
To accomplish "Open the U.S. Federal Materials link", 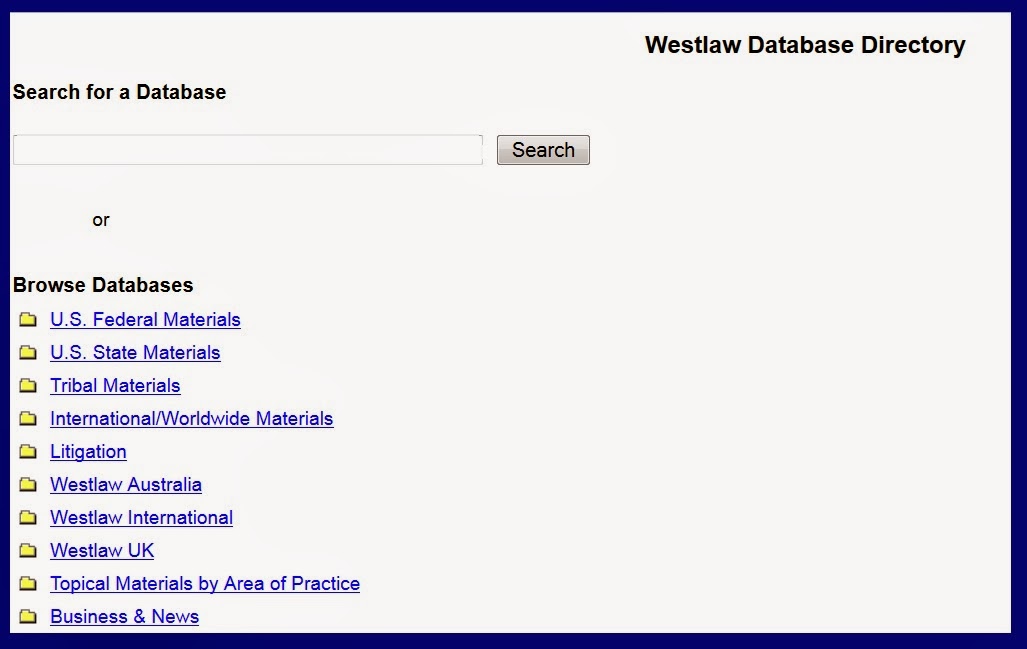I will tap(145, 320).
